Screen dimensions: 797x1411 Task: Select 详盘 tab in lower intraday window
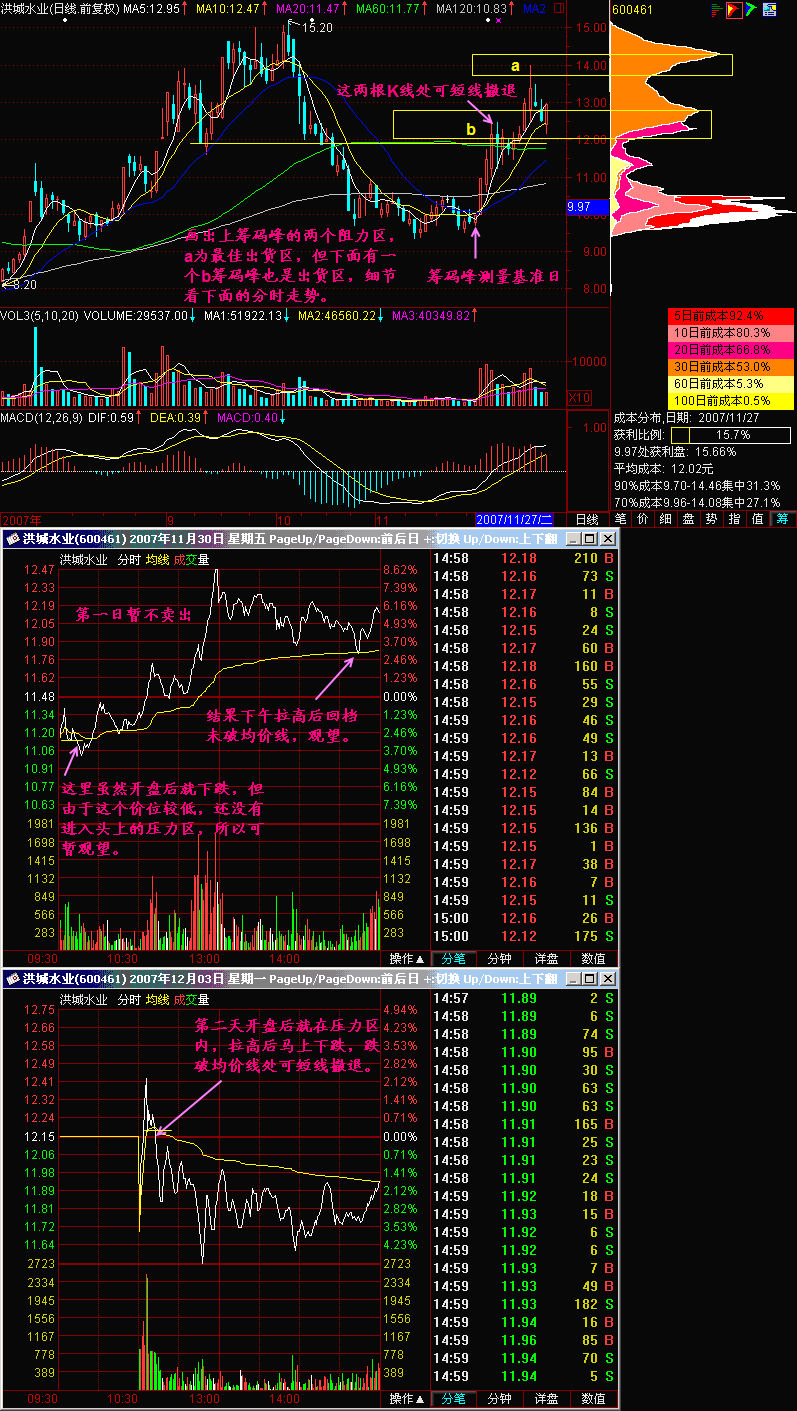tap(546, 1398)
